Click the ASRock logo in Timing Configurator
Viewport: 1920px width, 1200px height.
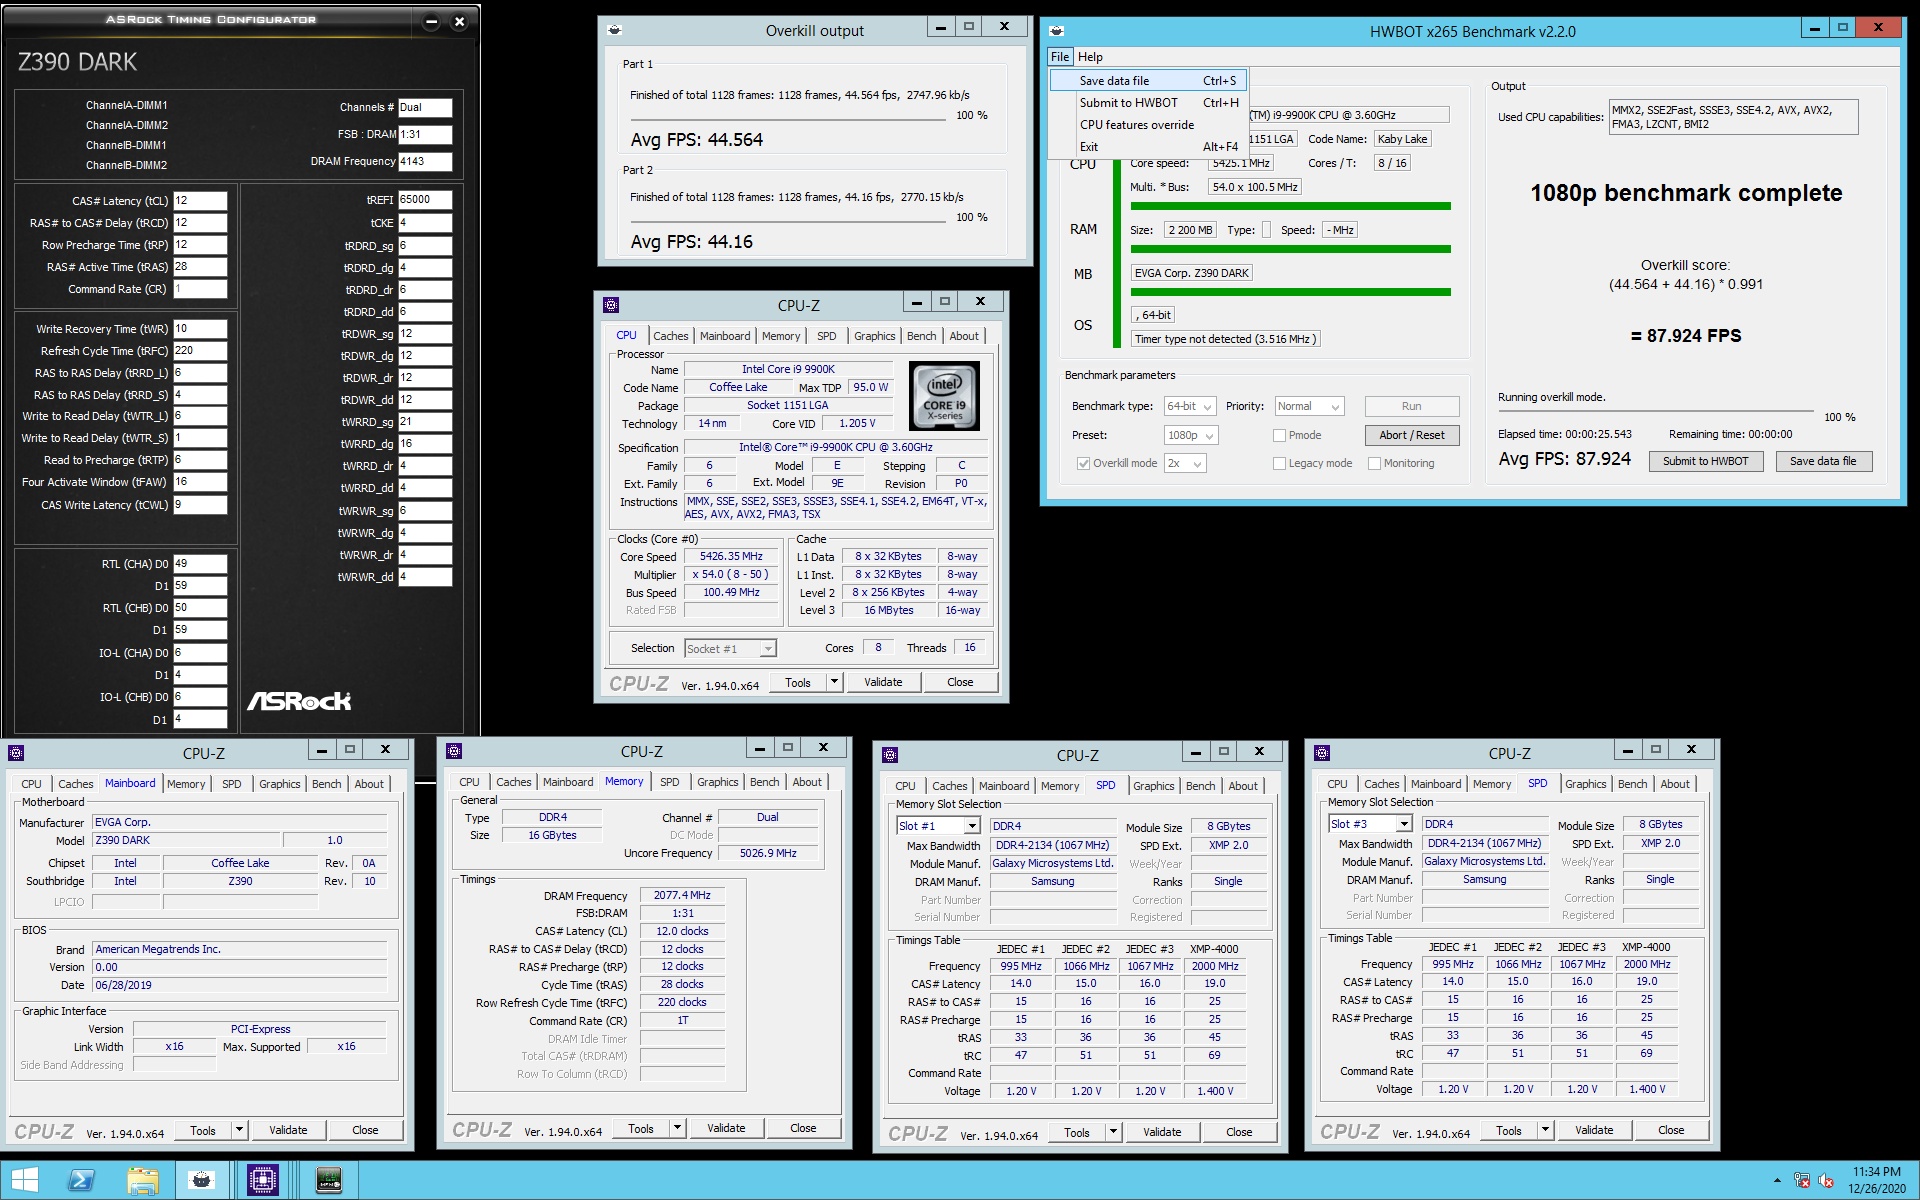pos(299,701)
